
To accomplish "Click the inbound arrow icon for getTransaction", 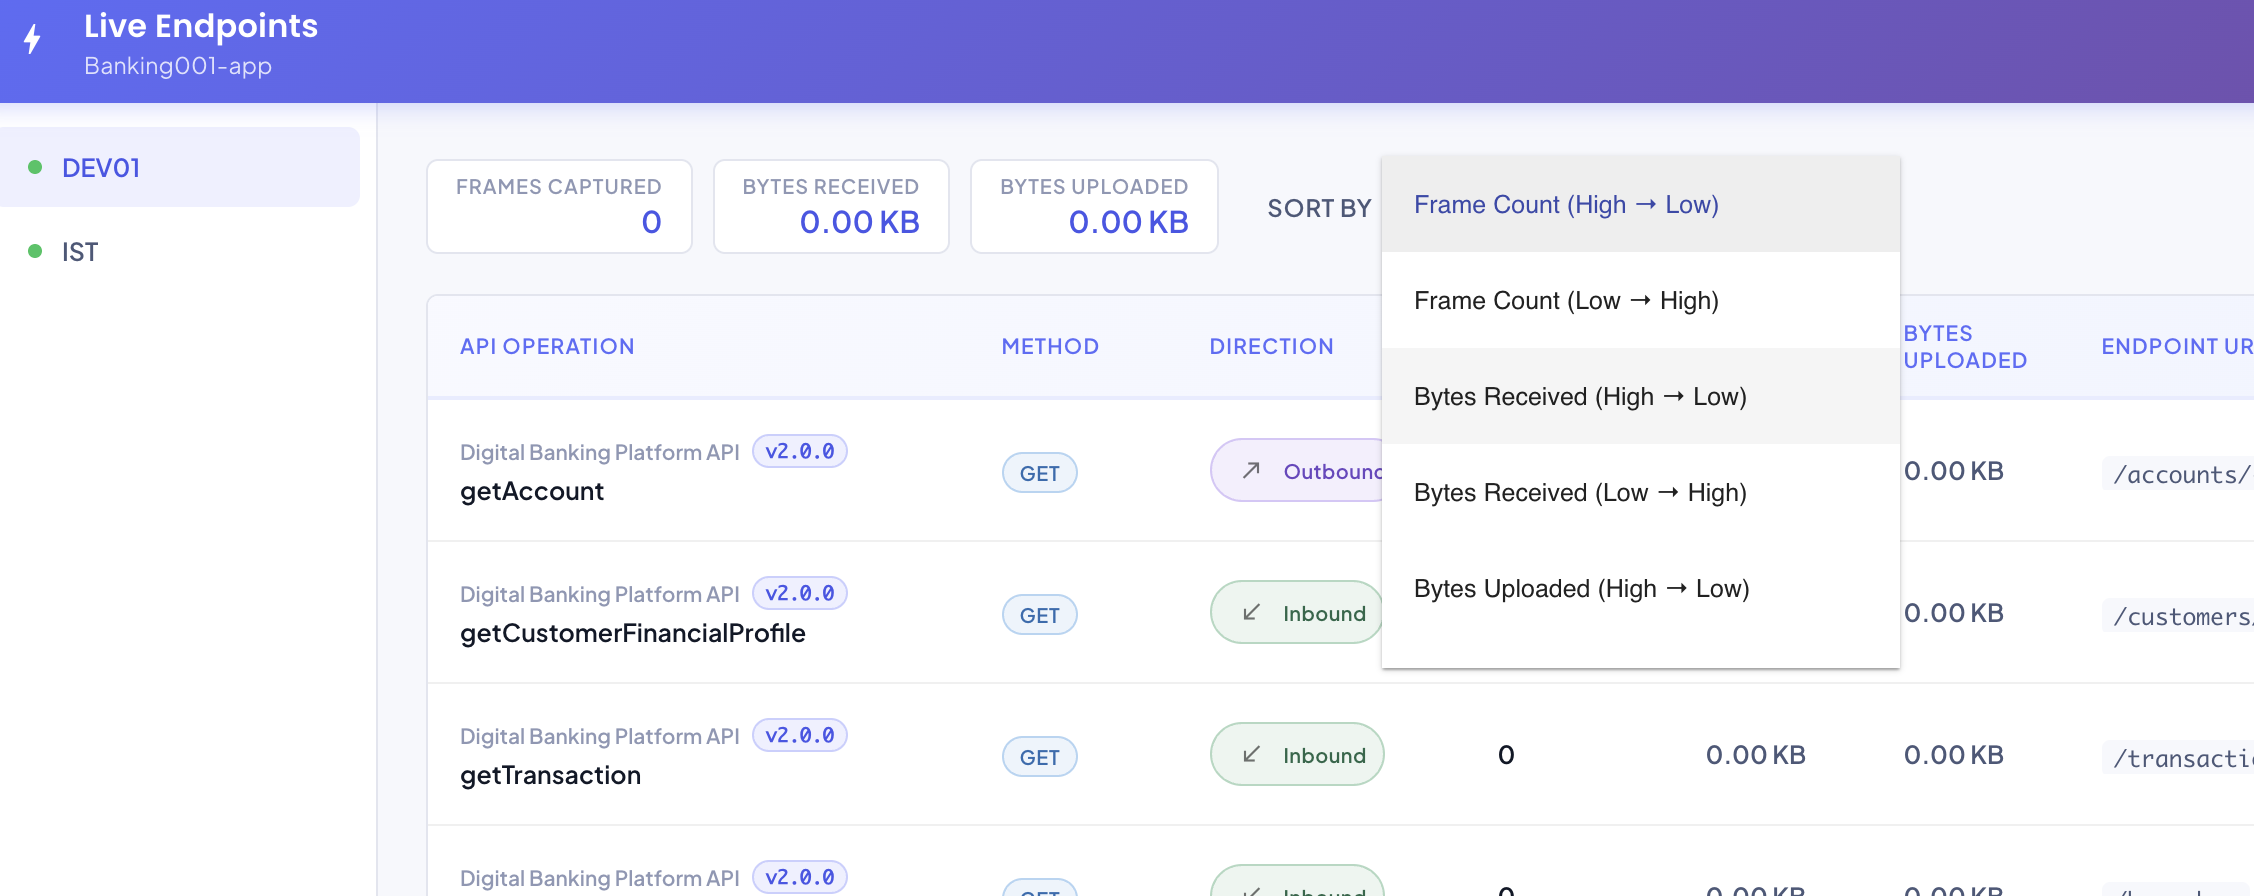I will [x=1251, y=754].
